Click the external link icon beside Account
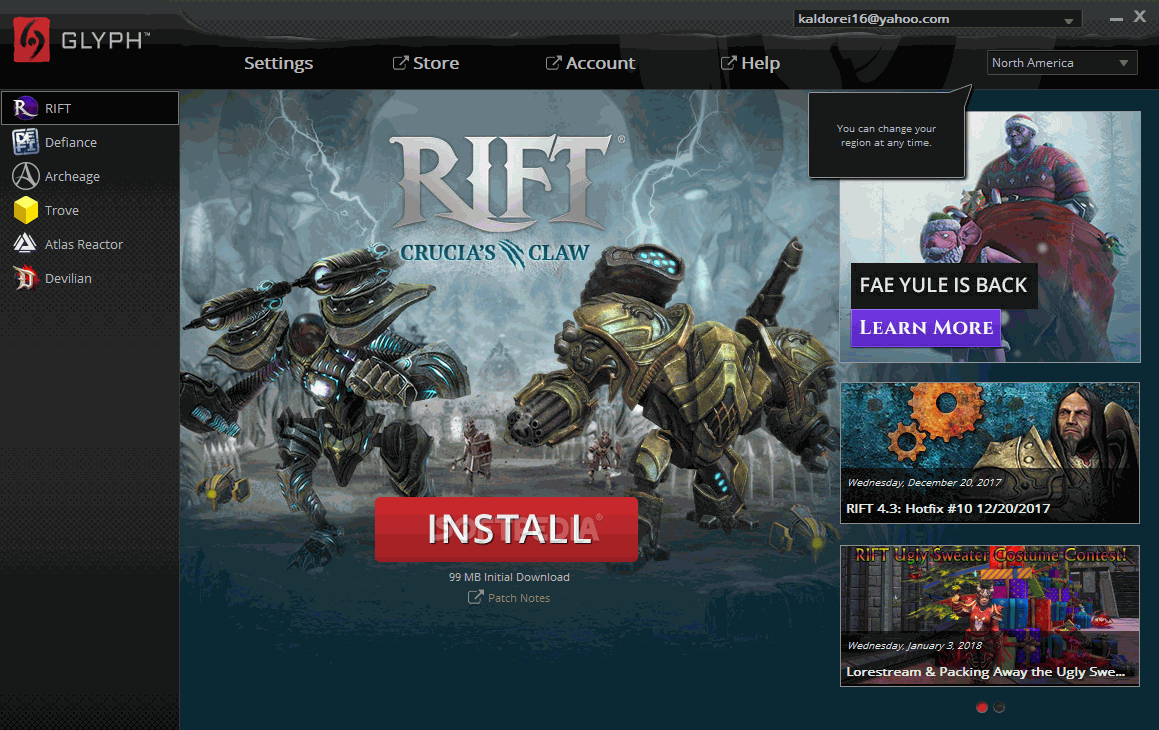This screenshot has height=730, width=1159. click(553, 63)
